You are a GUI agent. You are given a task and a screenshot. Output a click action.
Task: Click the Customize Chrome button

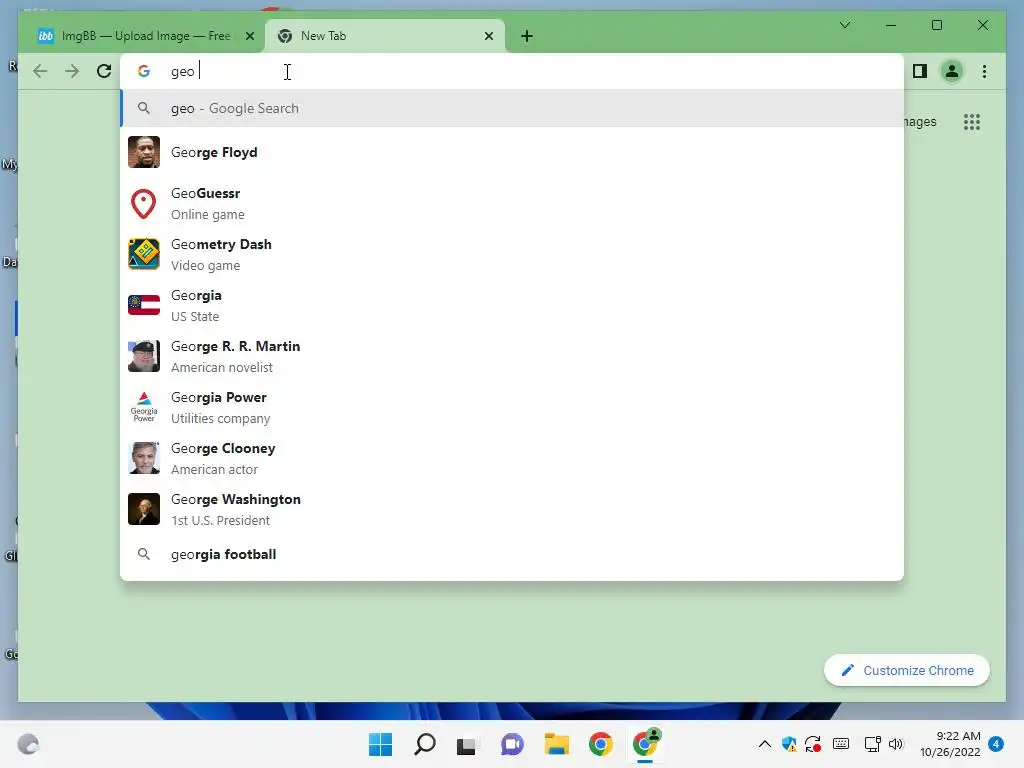[x=906, y=671]
